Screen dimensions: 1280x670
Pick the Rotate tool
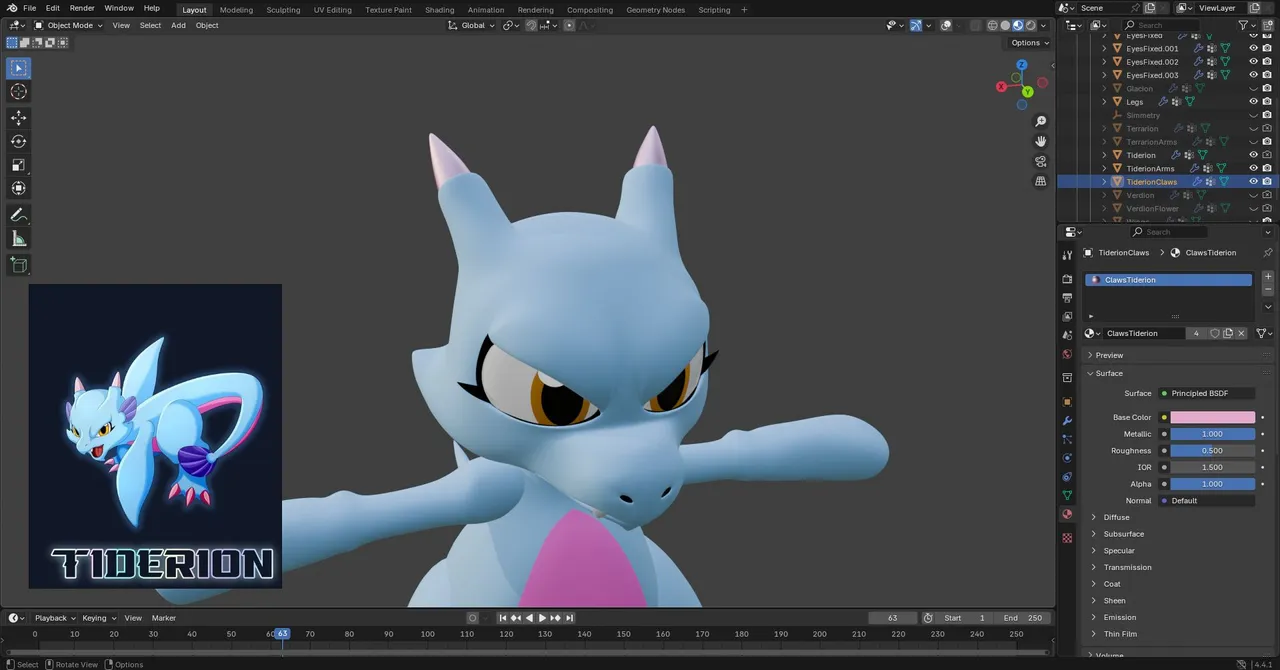(x=19, y=141)
